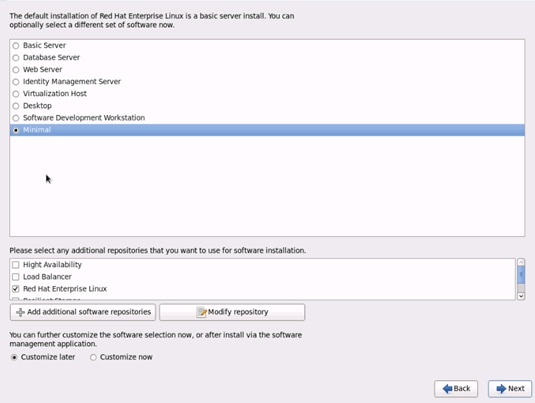This screenshot has width=535, height=403.
Task: Click the plus icon for adding repositories
Action: (20, 312)
